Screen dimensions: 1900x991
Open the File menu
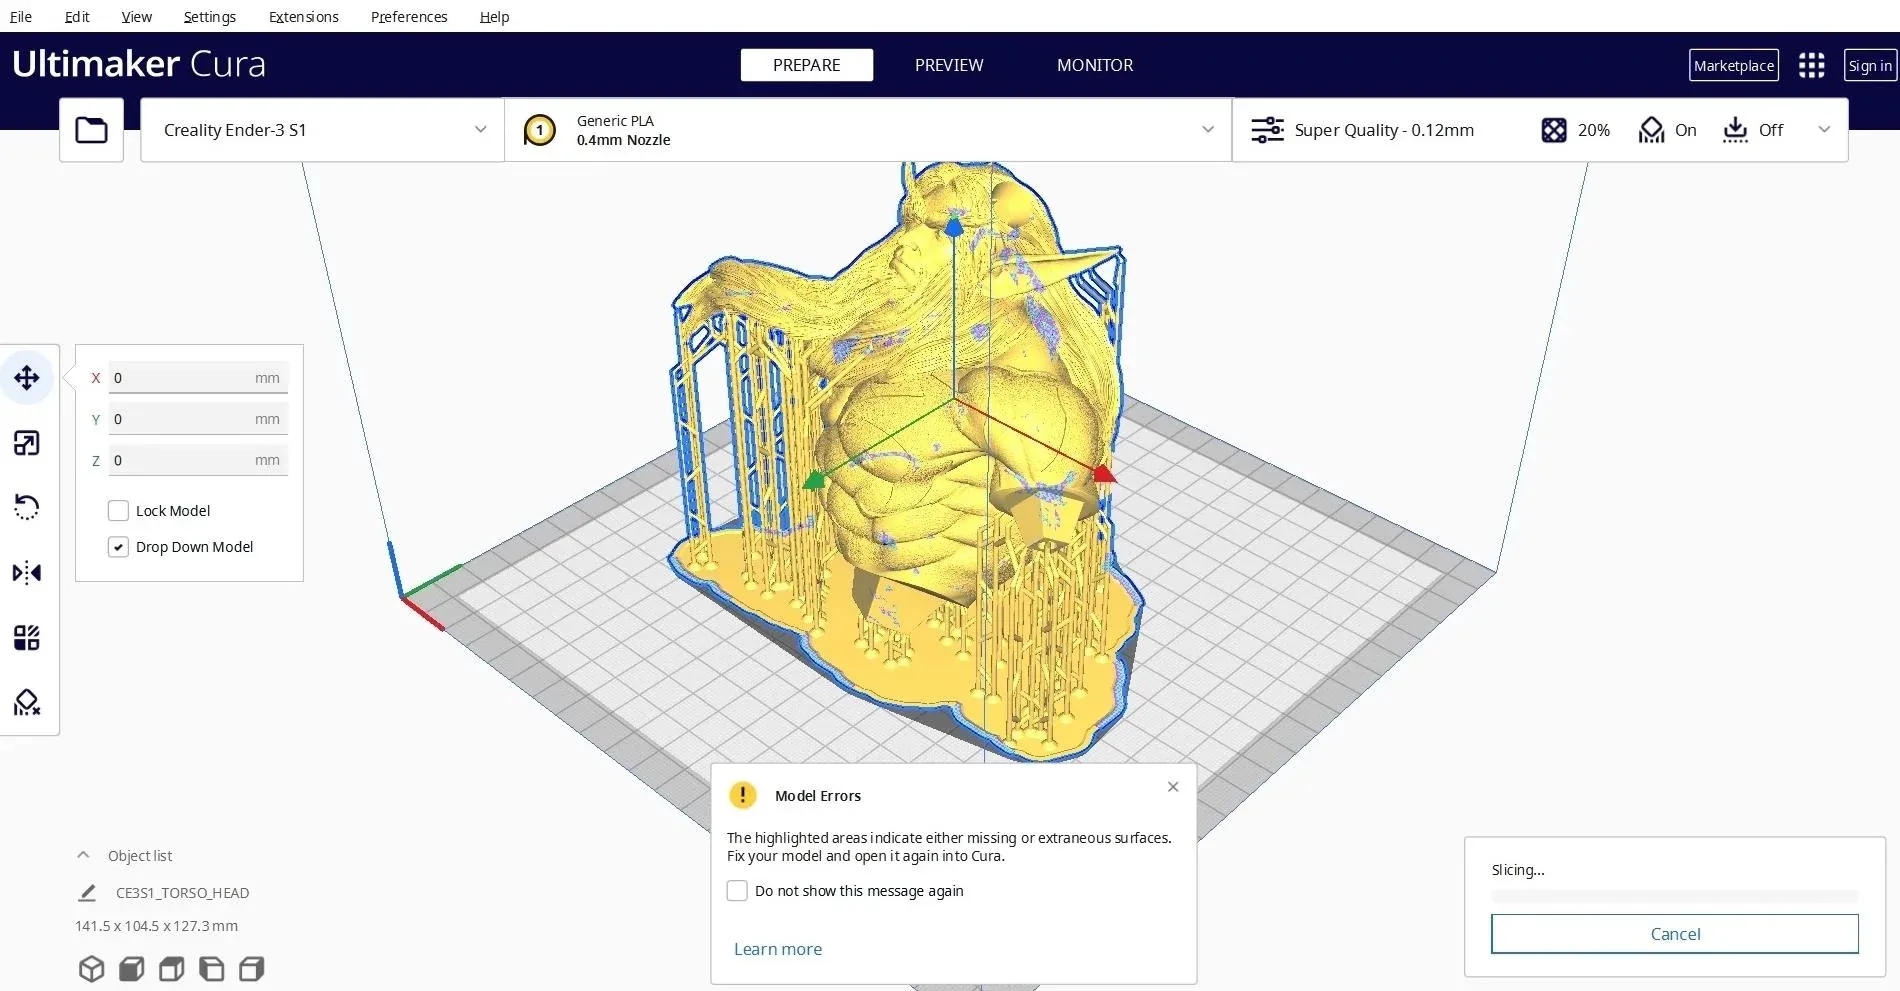[x=21, y=17]
